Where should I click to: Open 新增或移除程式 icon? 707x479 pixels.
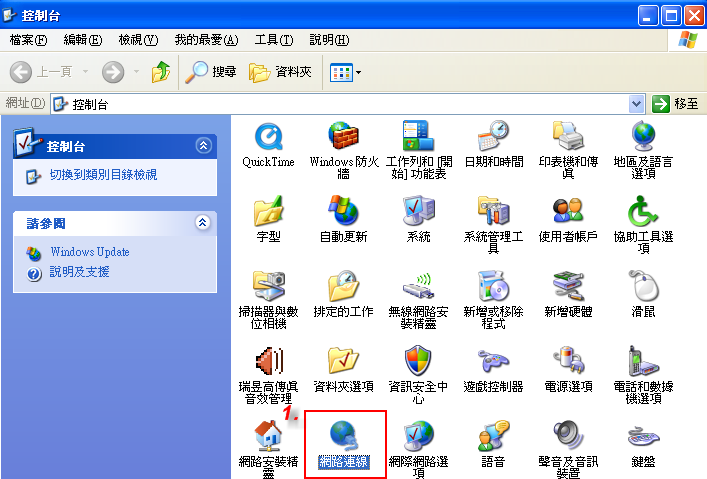click(x=493, y=286)
